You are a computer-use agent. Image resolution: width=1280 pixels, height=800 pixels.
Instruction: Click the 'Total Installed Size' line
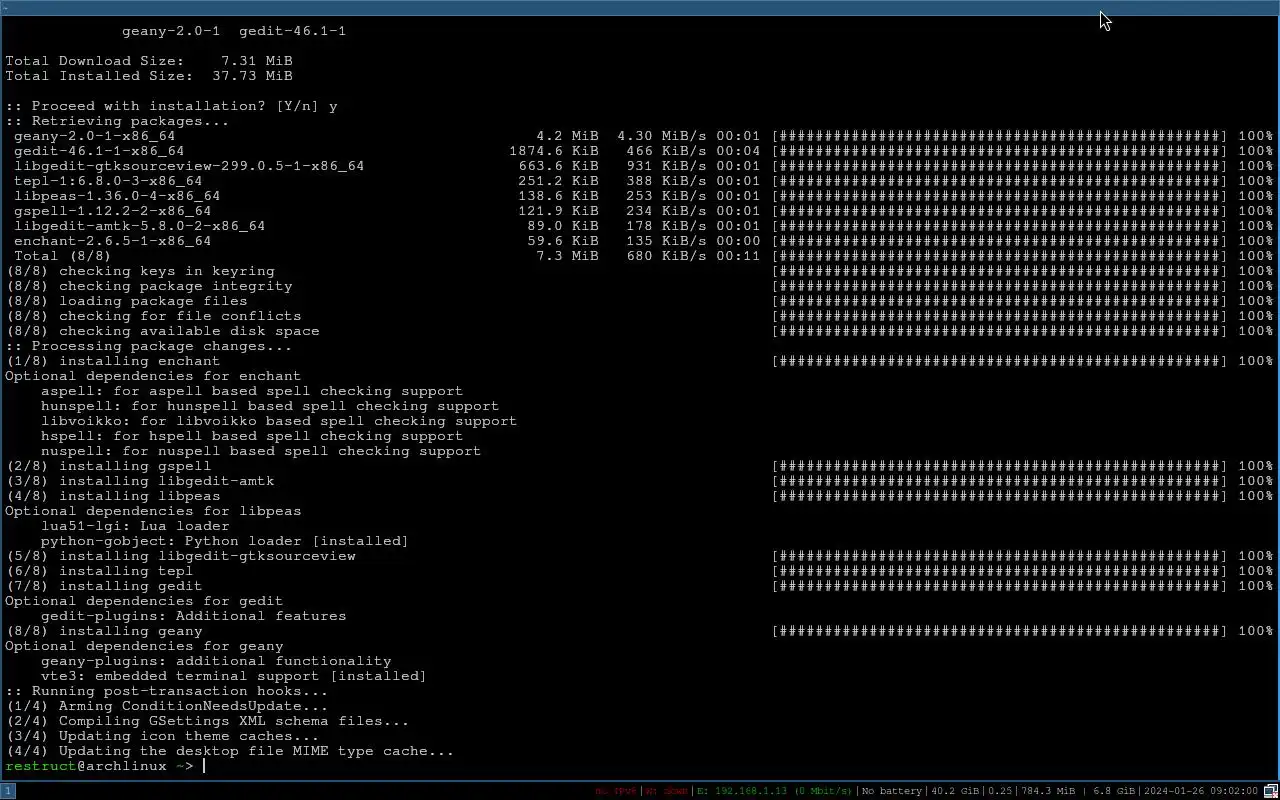(149, 76)
